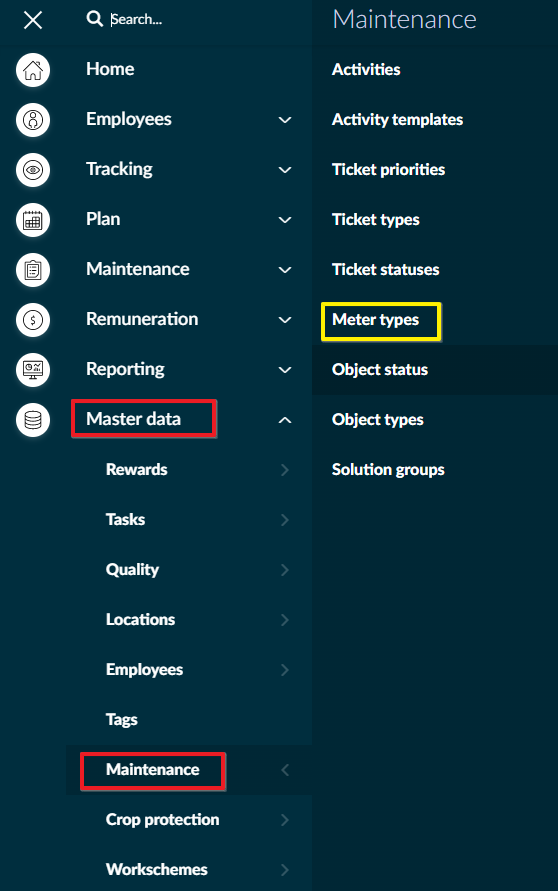Open Ticket priorities entry
This screenshot has width=558, height=891.
click(389, 169)
